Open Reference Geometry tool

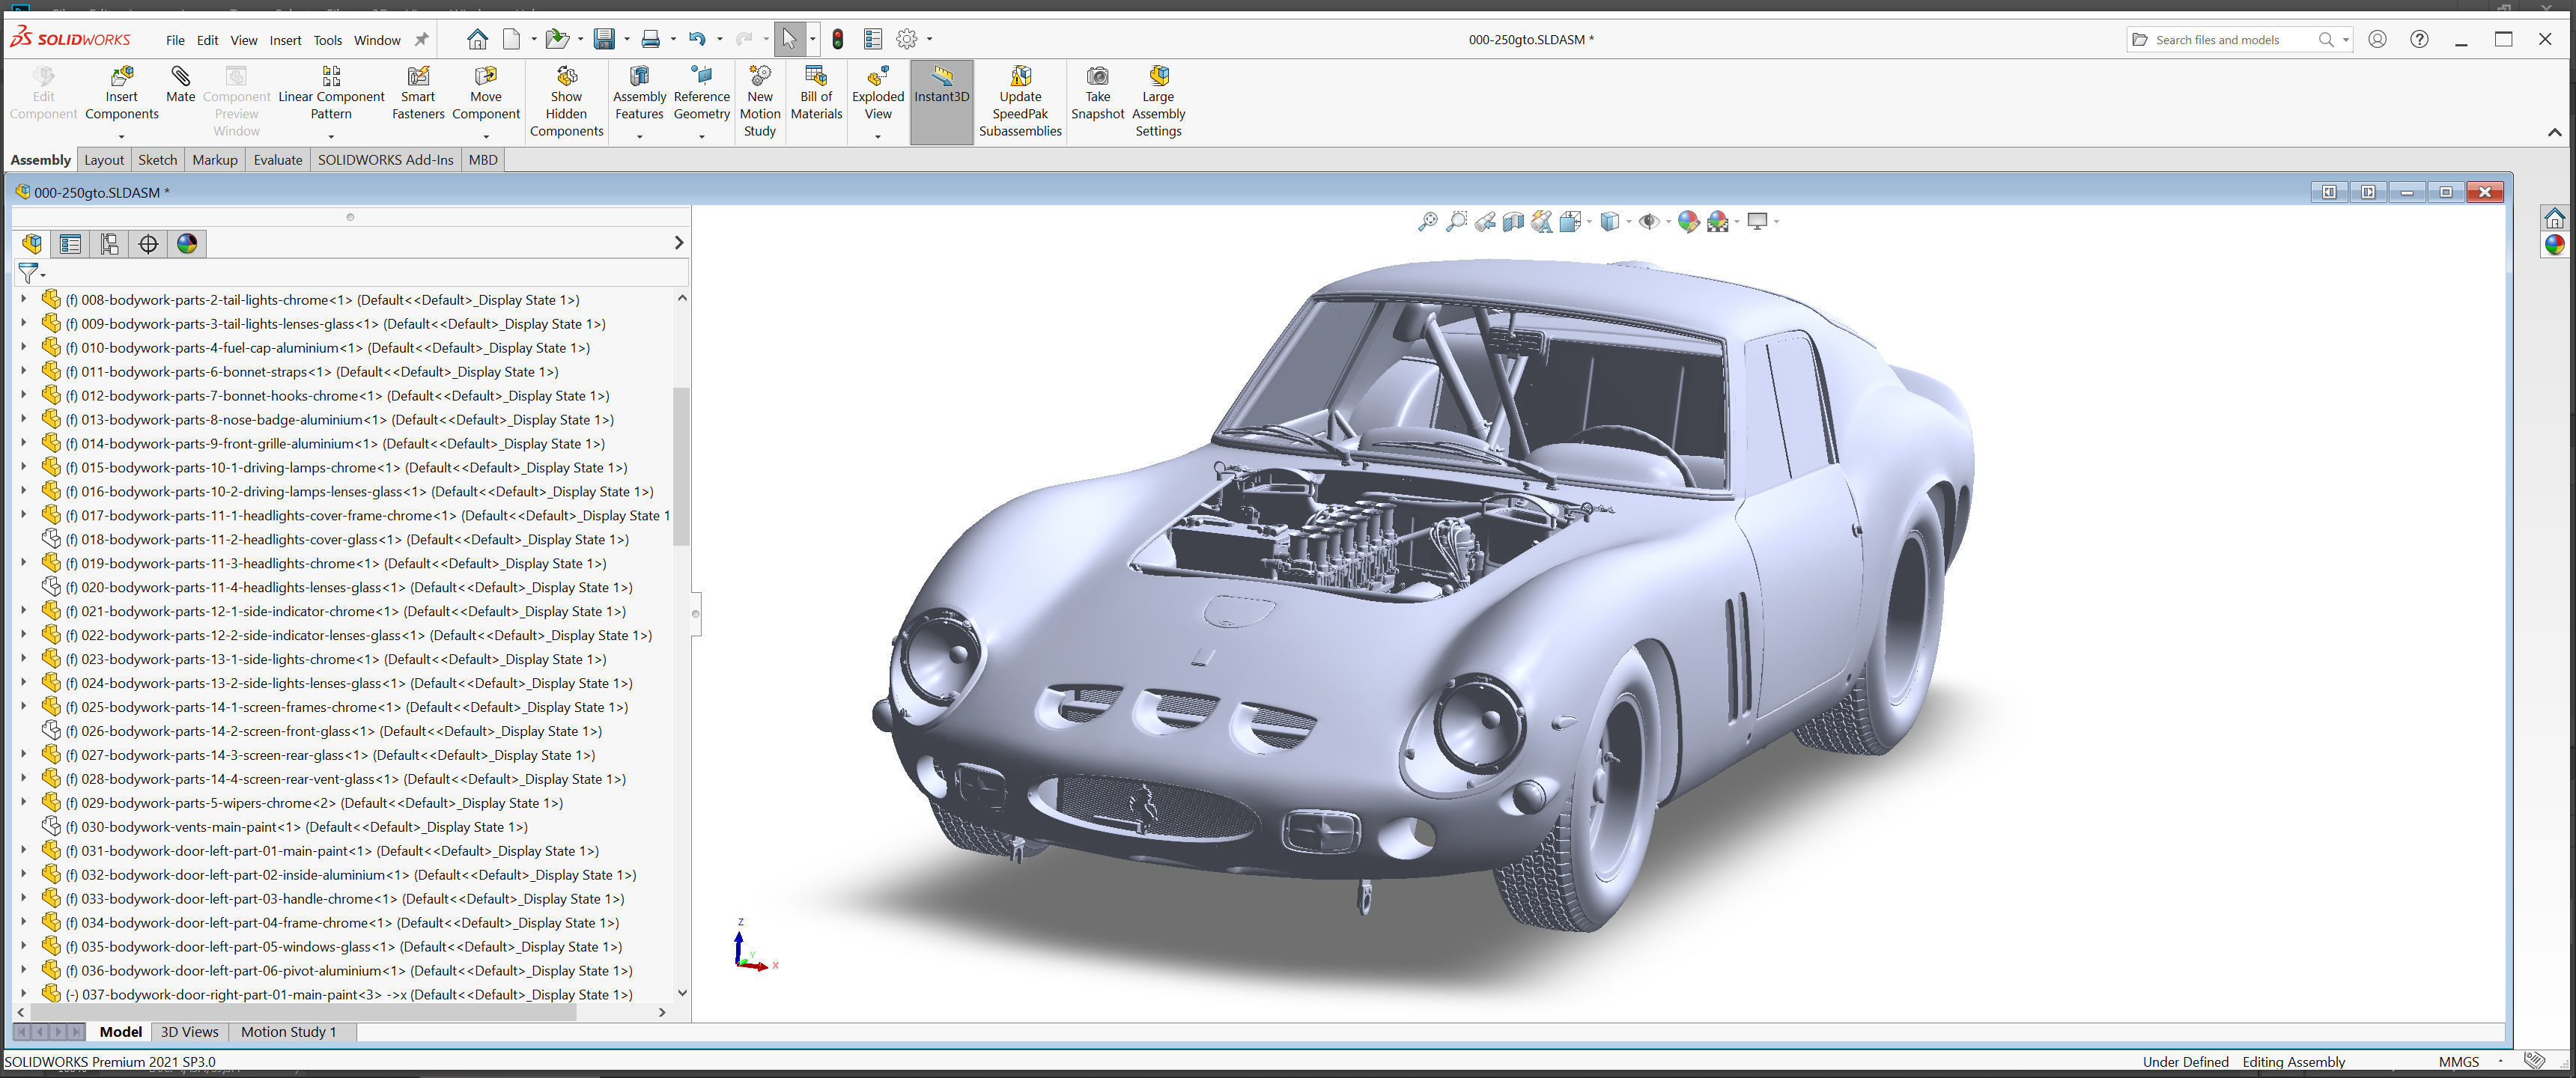(x=701, y=94)
